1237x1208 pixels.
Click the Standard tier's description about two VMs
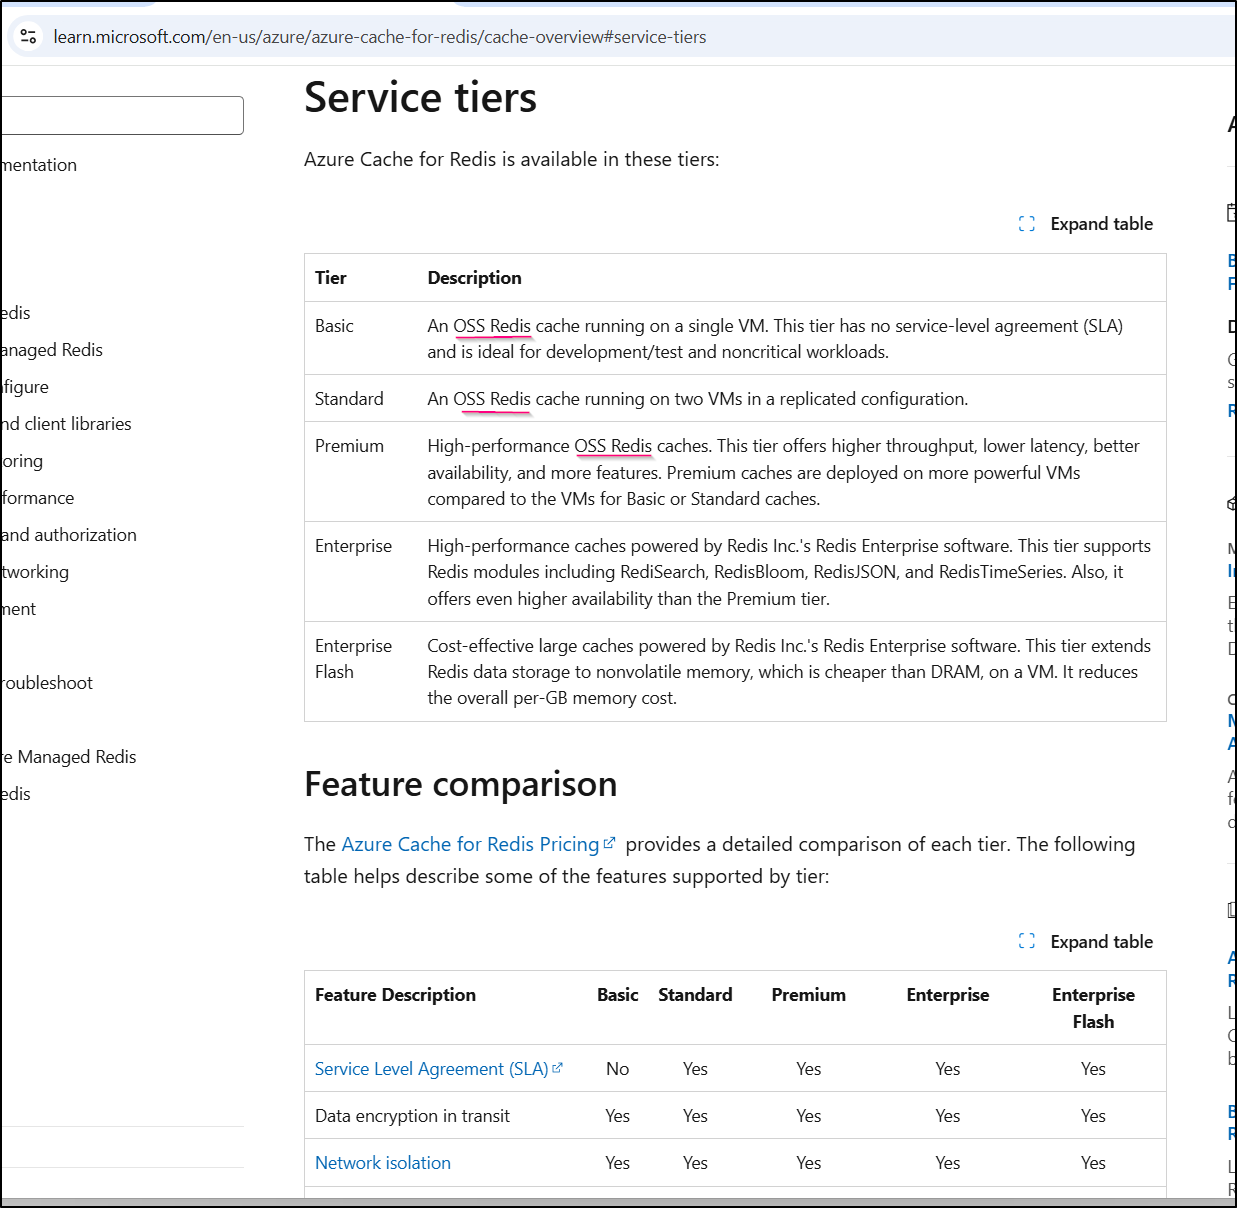[x=698, y=399]
